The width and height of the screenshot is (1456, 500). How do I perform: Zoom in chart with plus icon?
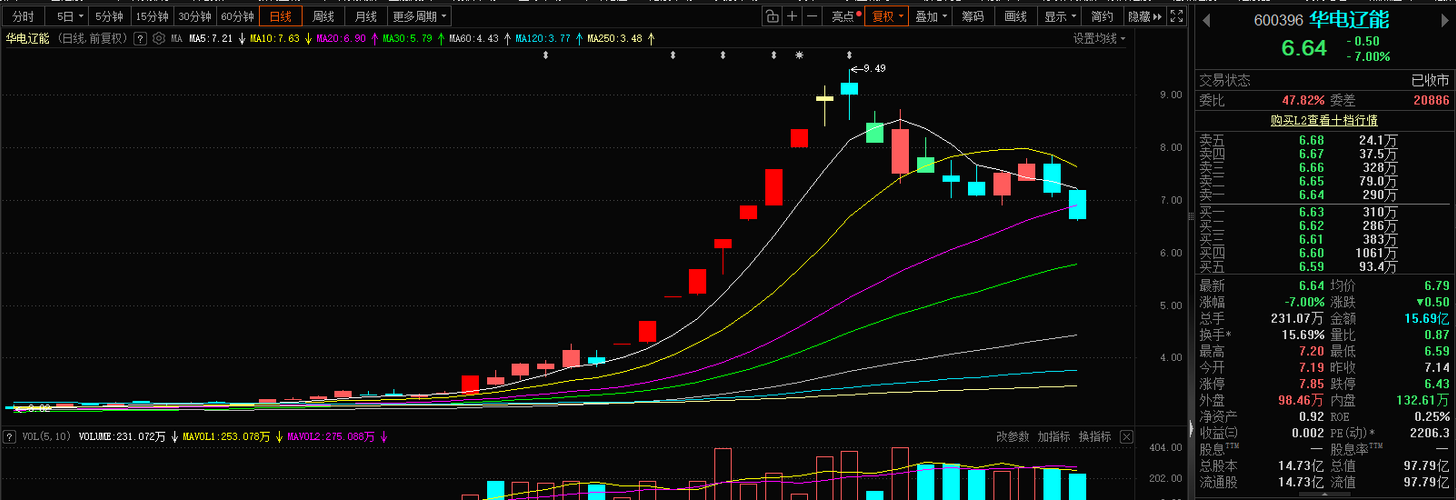(792, 16)
